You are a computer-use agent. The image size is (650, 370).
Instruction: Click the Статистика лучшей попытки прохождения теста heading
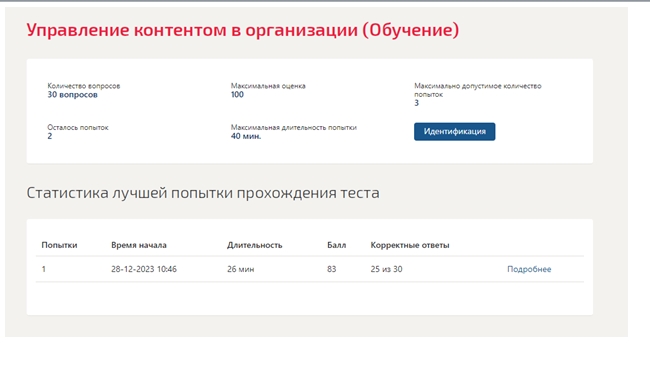click(x=203, y=193)
